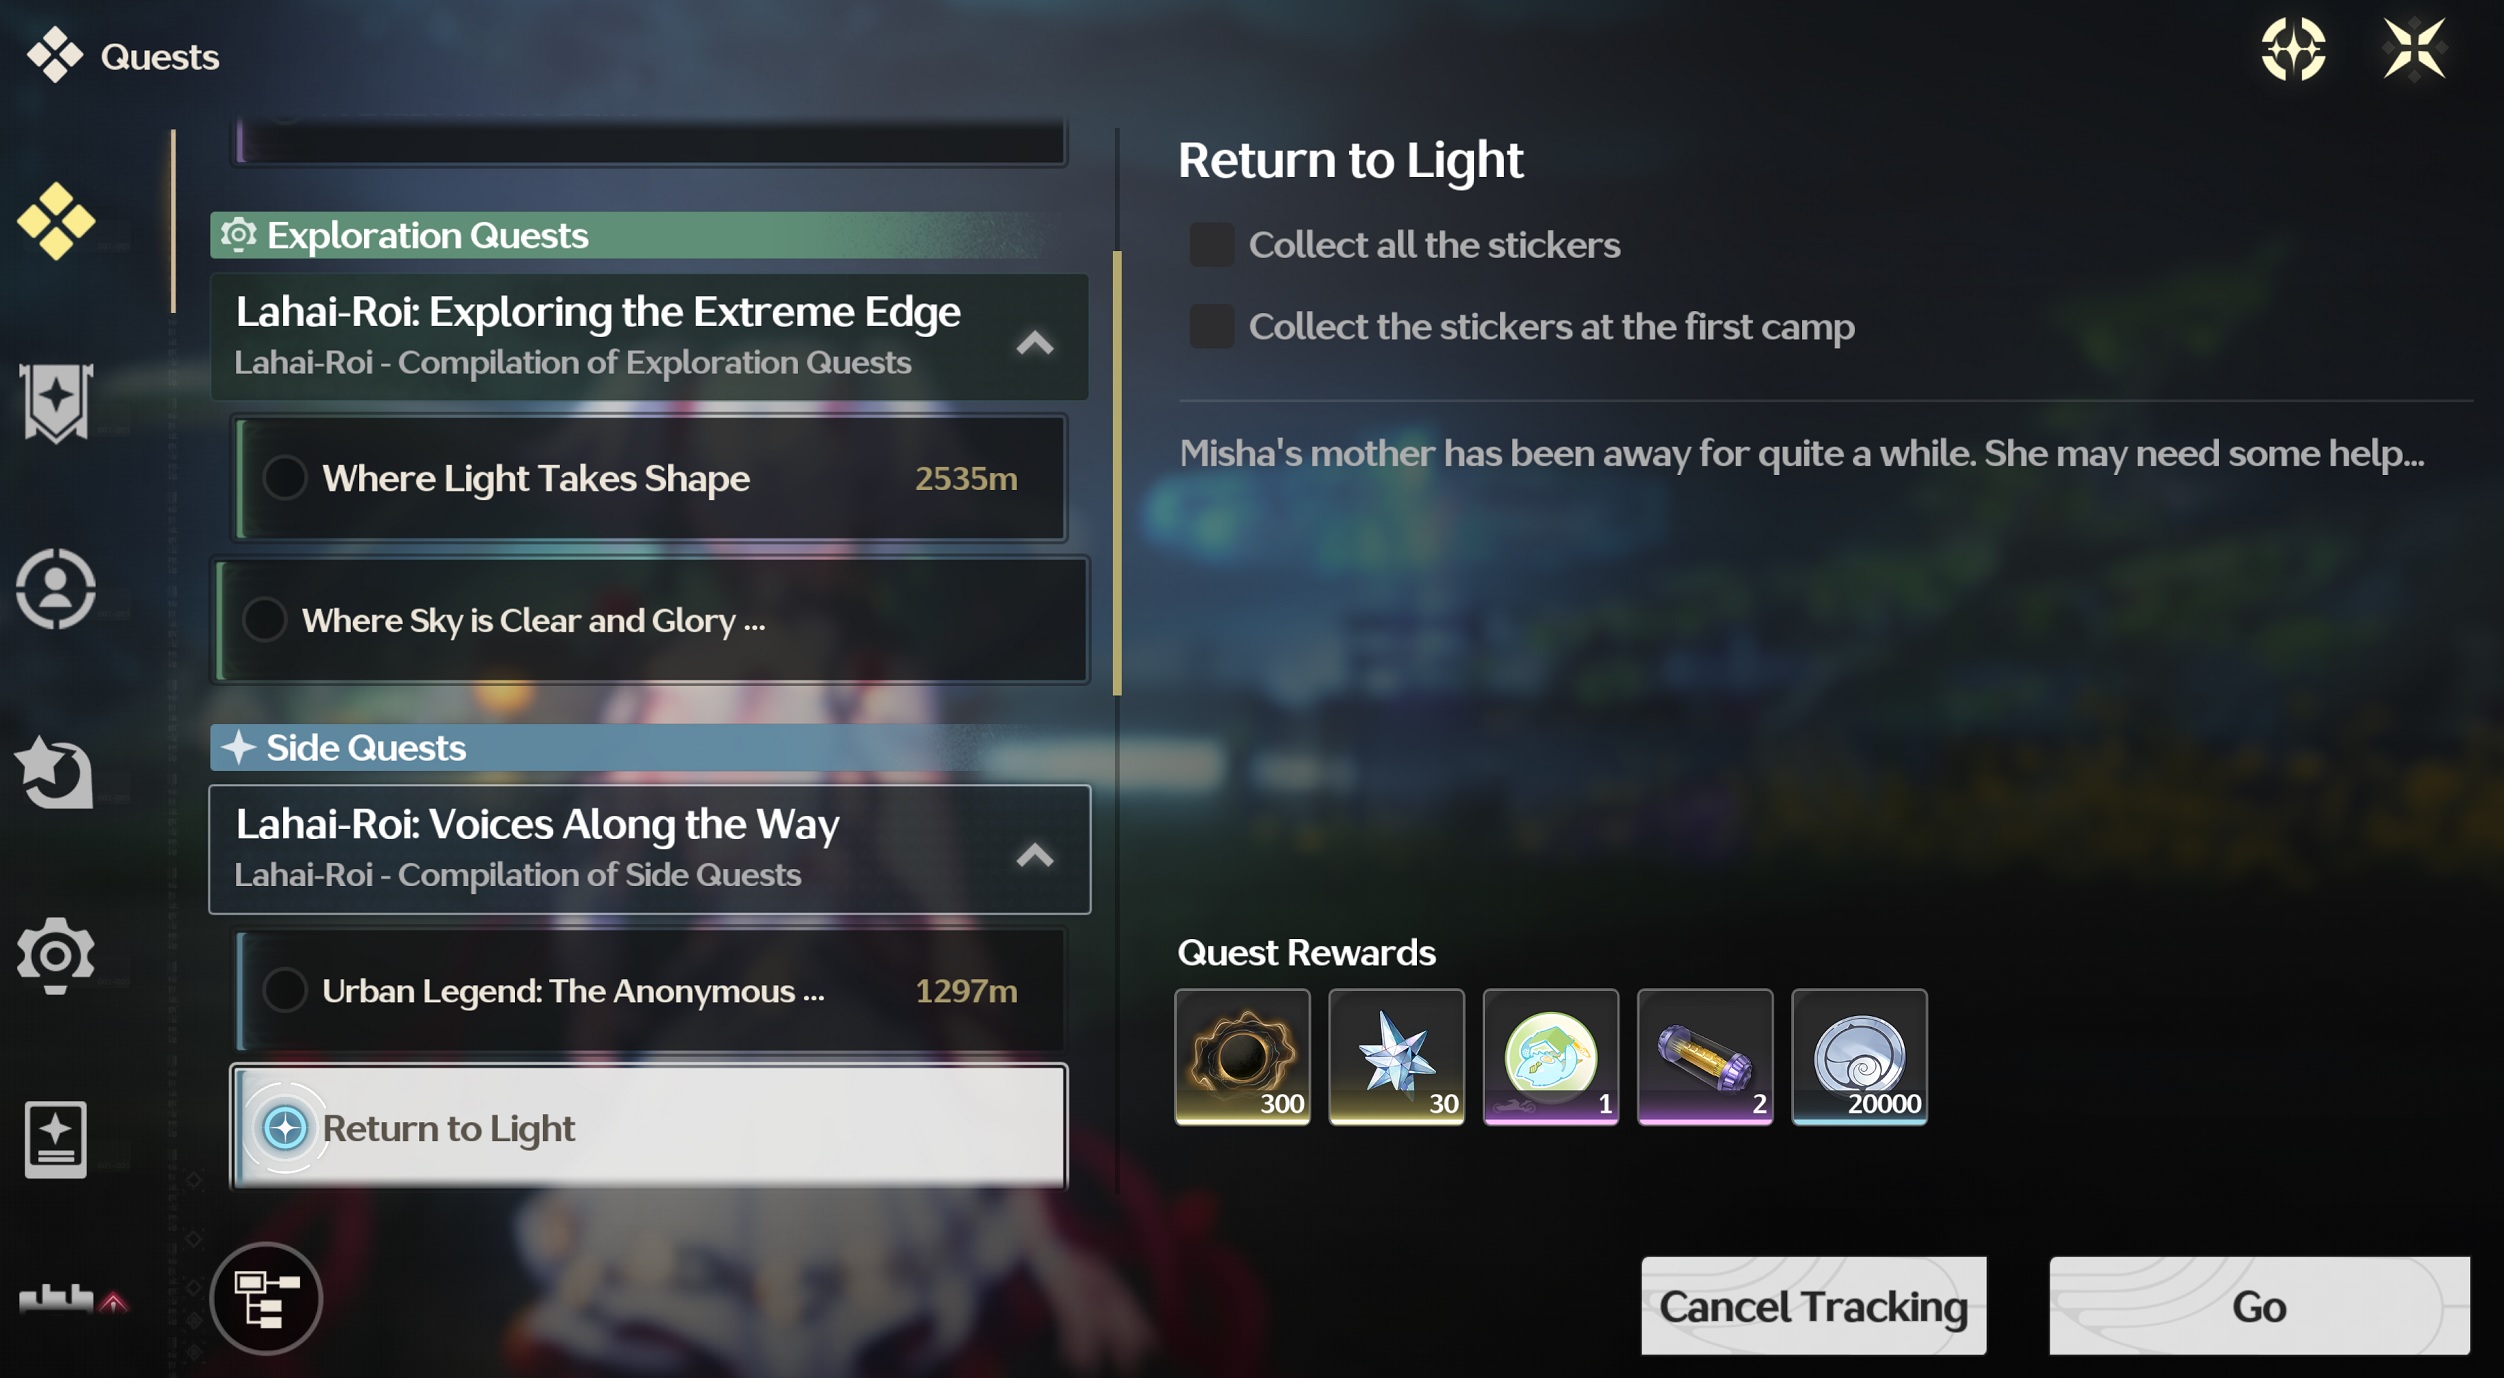This screenshot has height=1378, width=2504.
Task: Toggle tracking circle for Where Light Takes Shape
Action: pyautogui.click(x=285, y=478)
